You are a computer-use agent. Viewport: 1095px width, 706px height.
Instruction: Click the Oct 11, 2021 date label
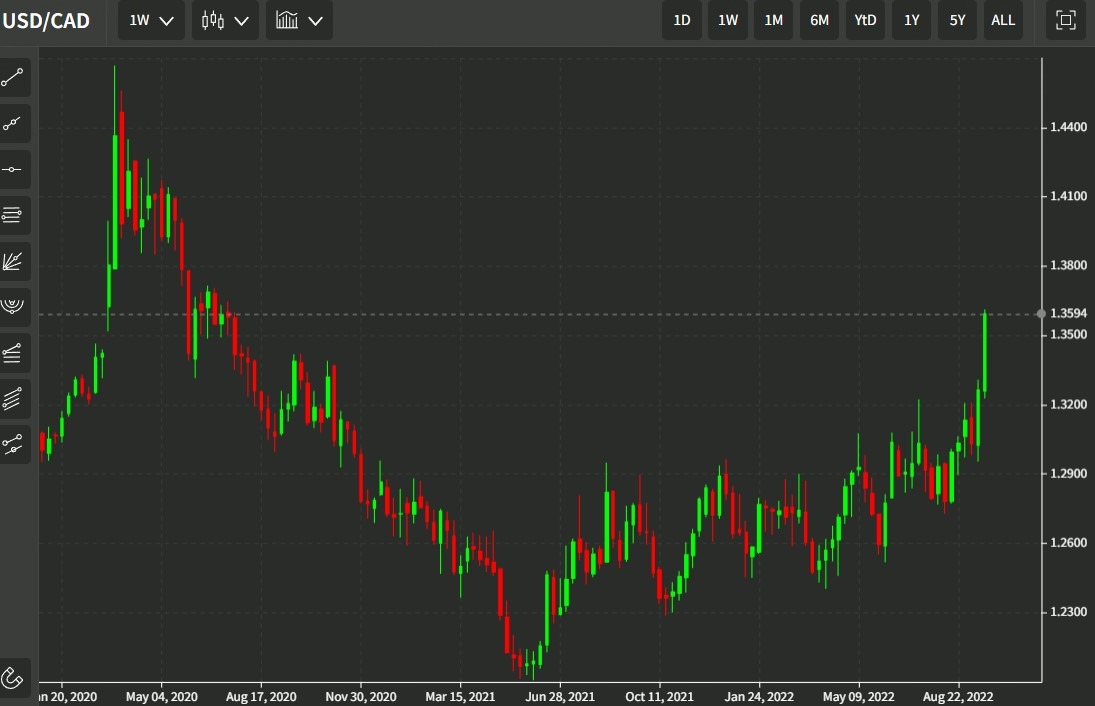[659, 696]
